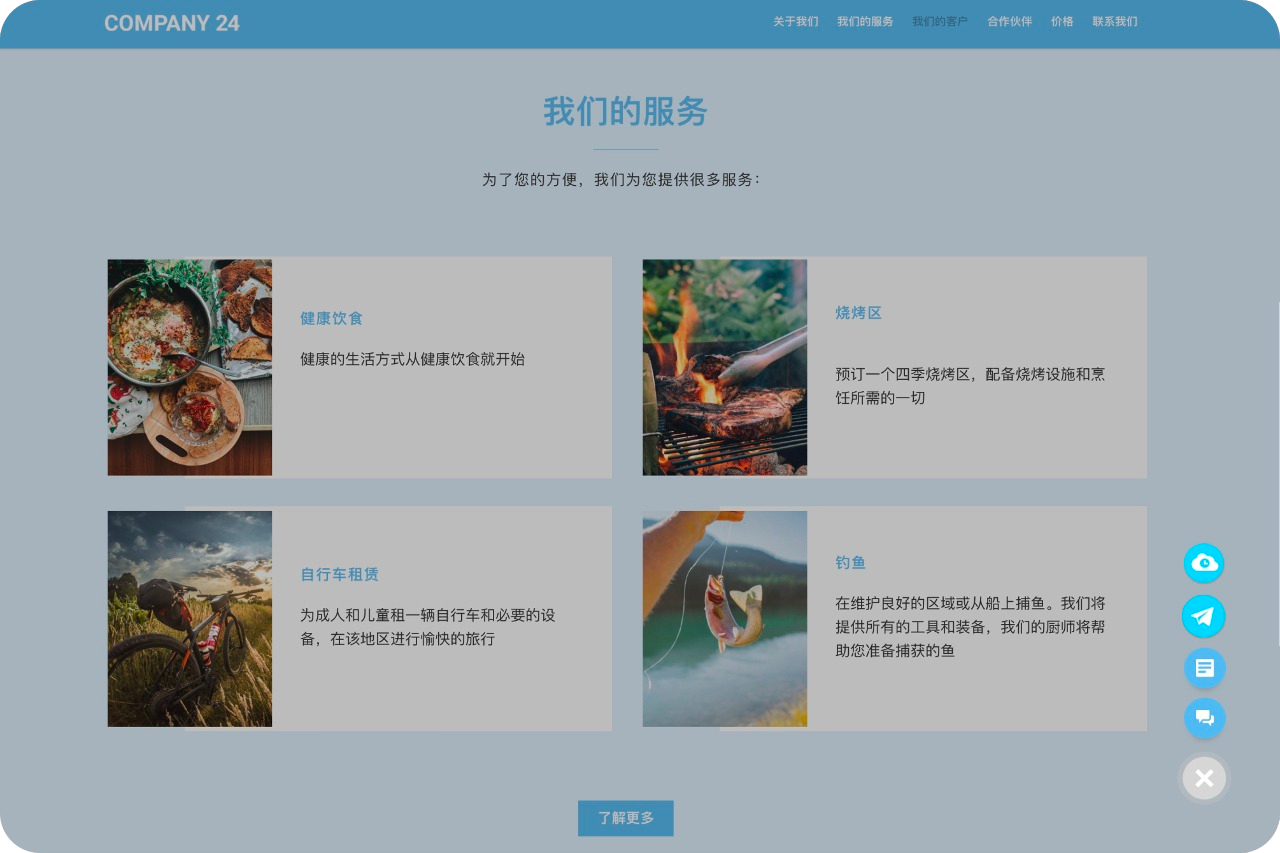This screenshot has width=1280, height=853.
Task: Click the form note floating icon
Action: click(1204, 668)
